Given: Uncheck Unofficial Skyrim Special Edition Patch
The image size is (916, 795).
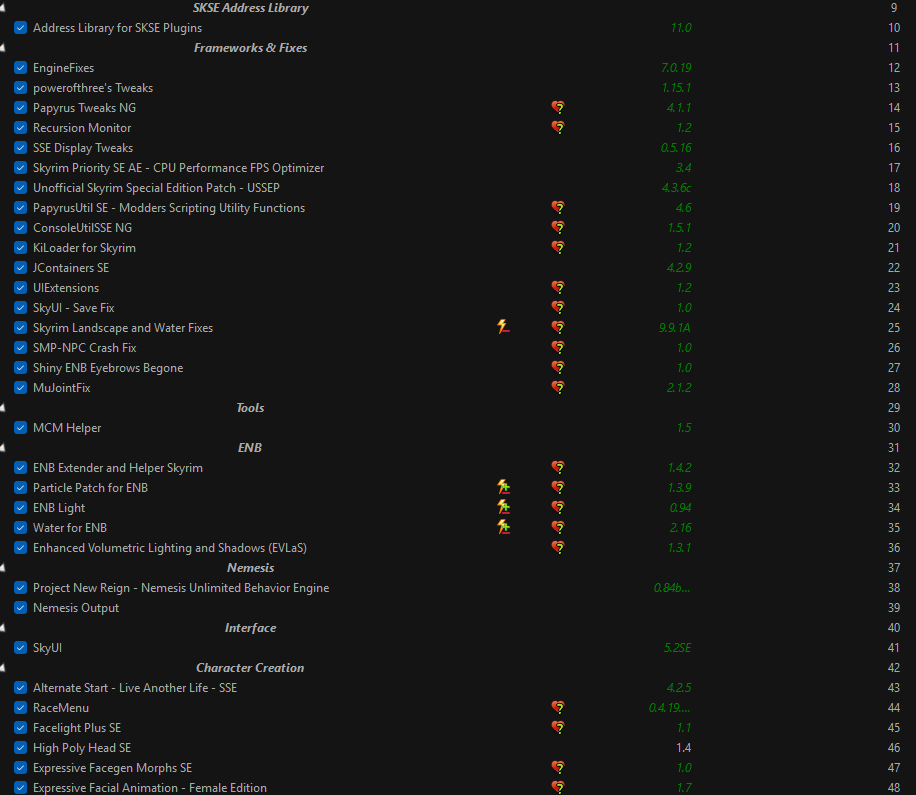Looking at the screenshot, I should (20, 188).
